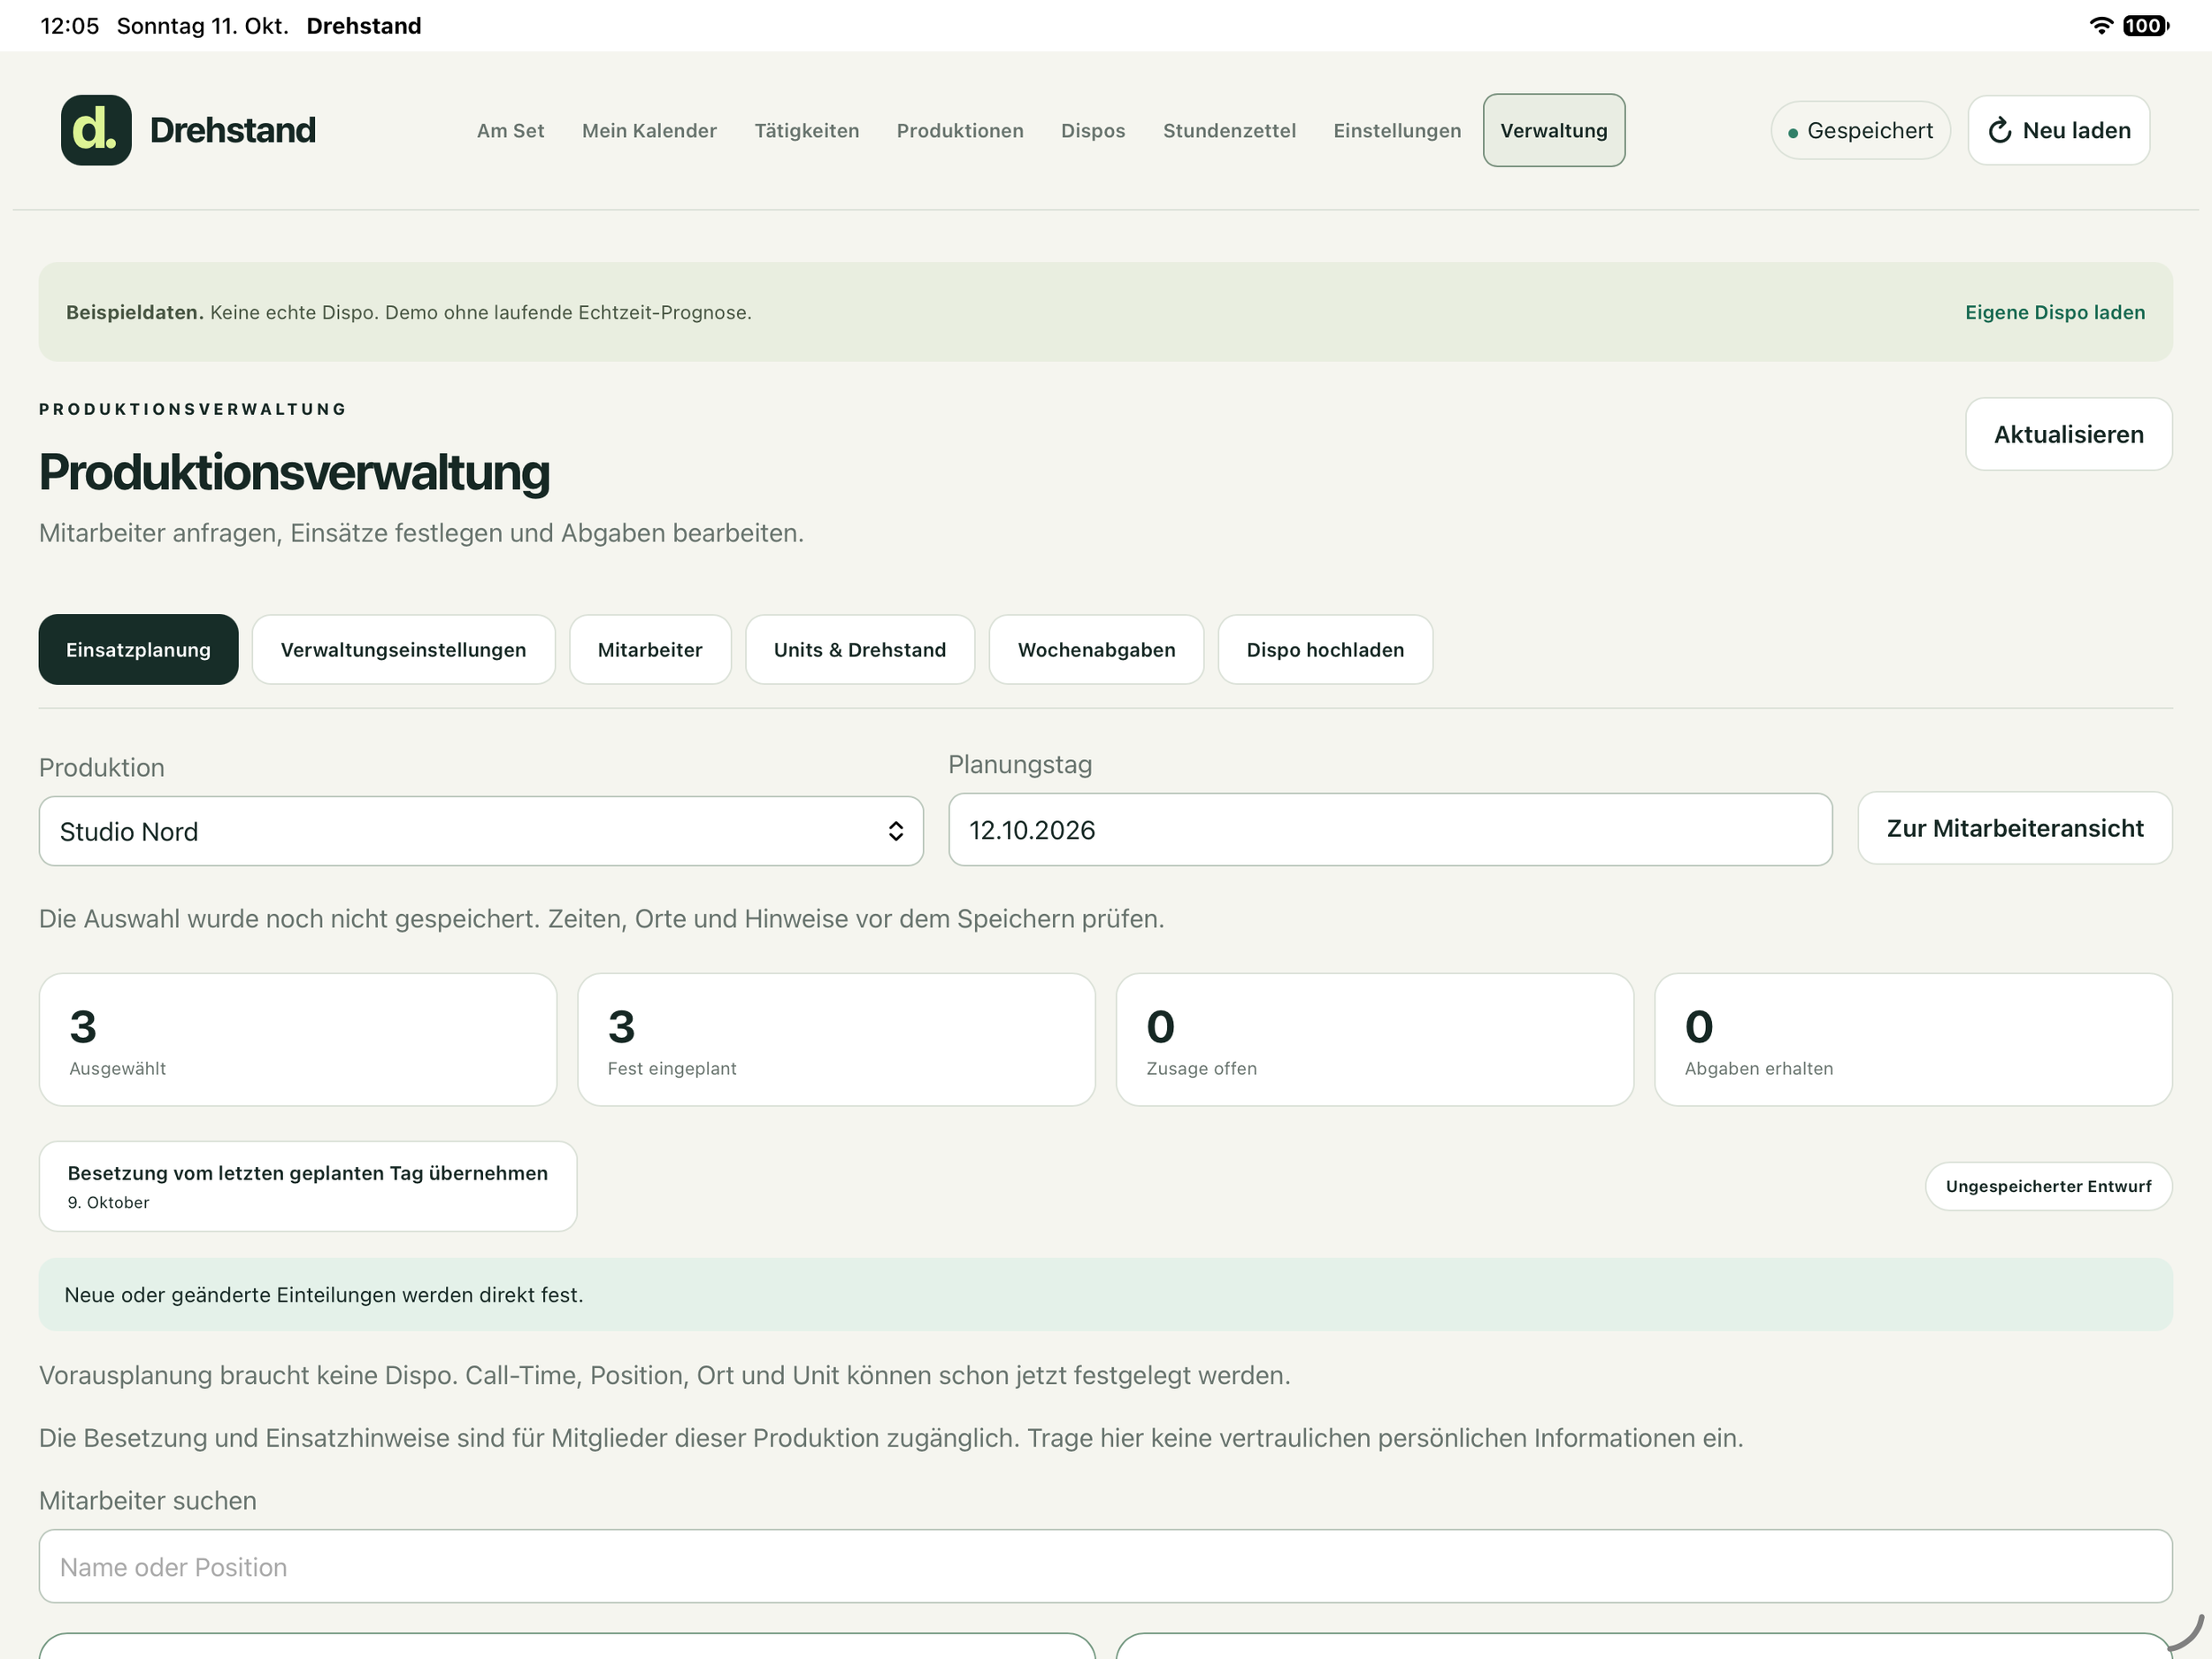Switch to Verwaltungseinstellungen tab
The height and width of the screenshot is (1659, 2212).
pos(403,649)
